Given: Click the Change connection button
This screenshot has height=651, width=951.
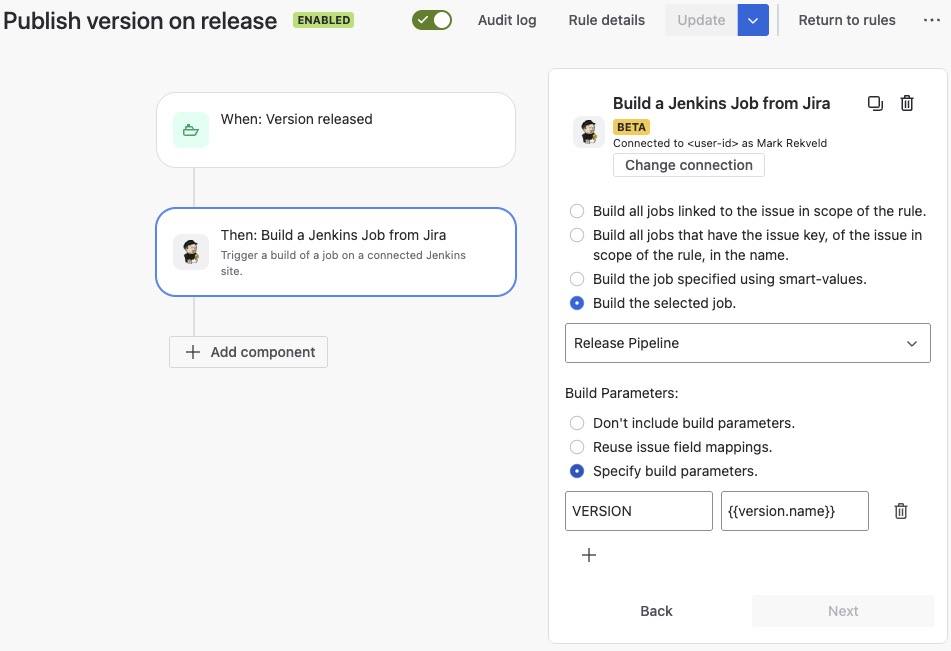Looking at the screenshot, I should pyautogui.click(x=688, y=165).
